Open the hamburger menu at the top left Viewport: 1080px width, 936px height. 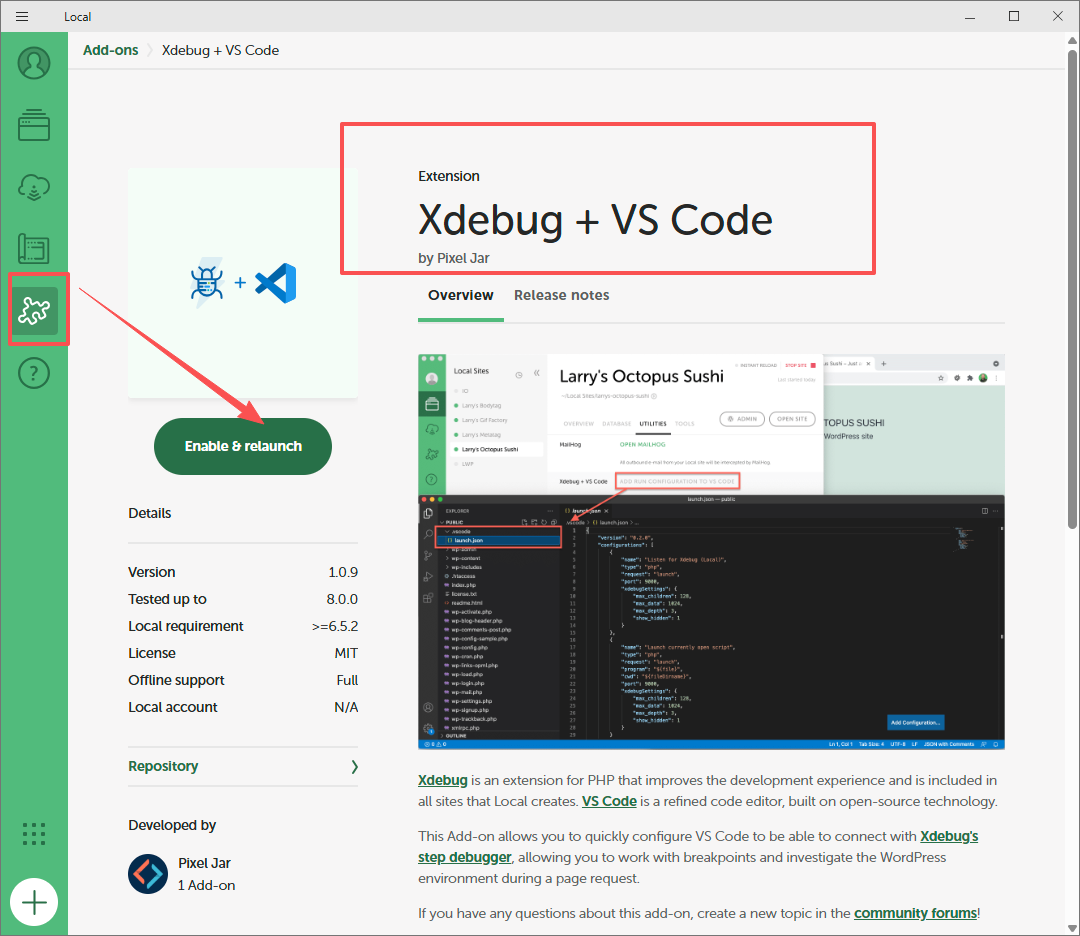[21, 16]
